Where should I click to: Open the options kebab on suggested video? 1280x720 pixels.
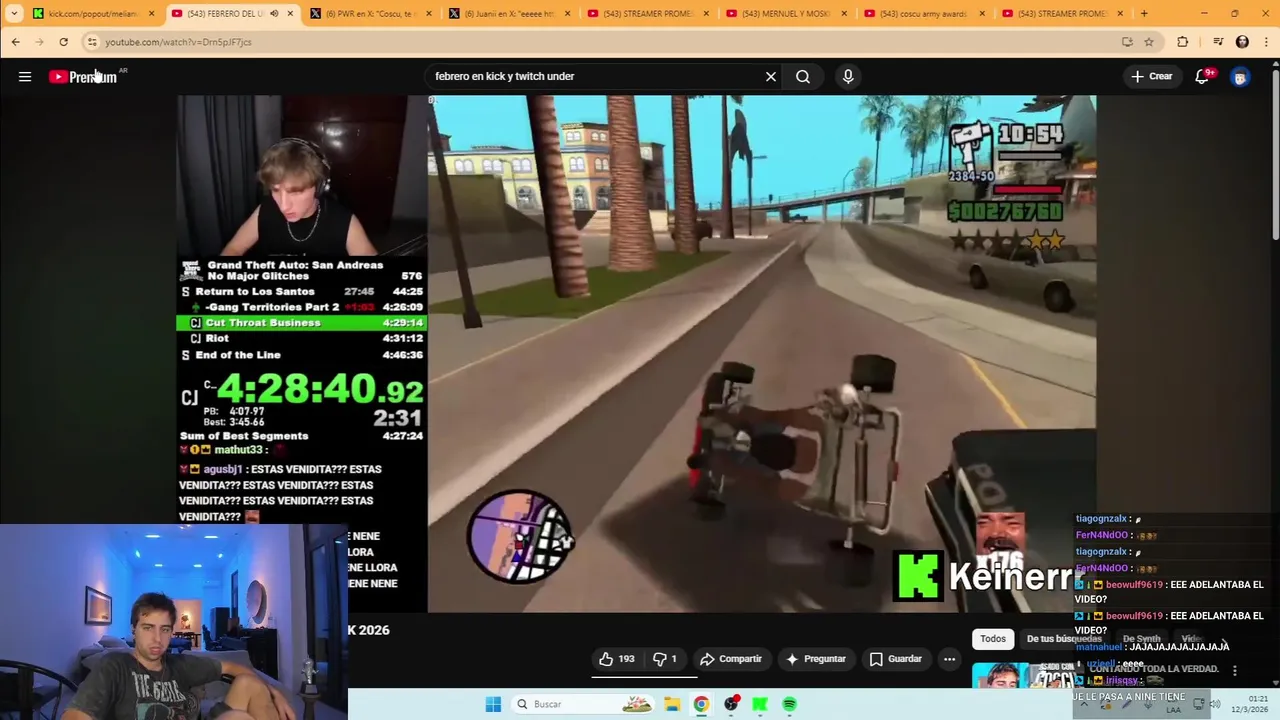(1235, 671)
